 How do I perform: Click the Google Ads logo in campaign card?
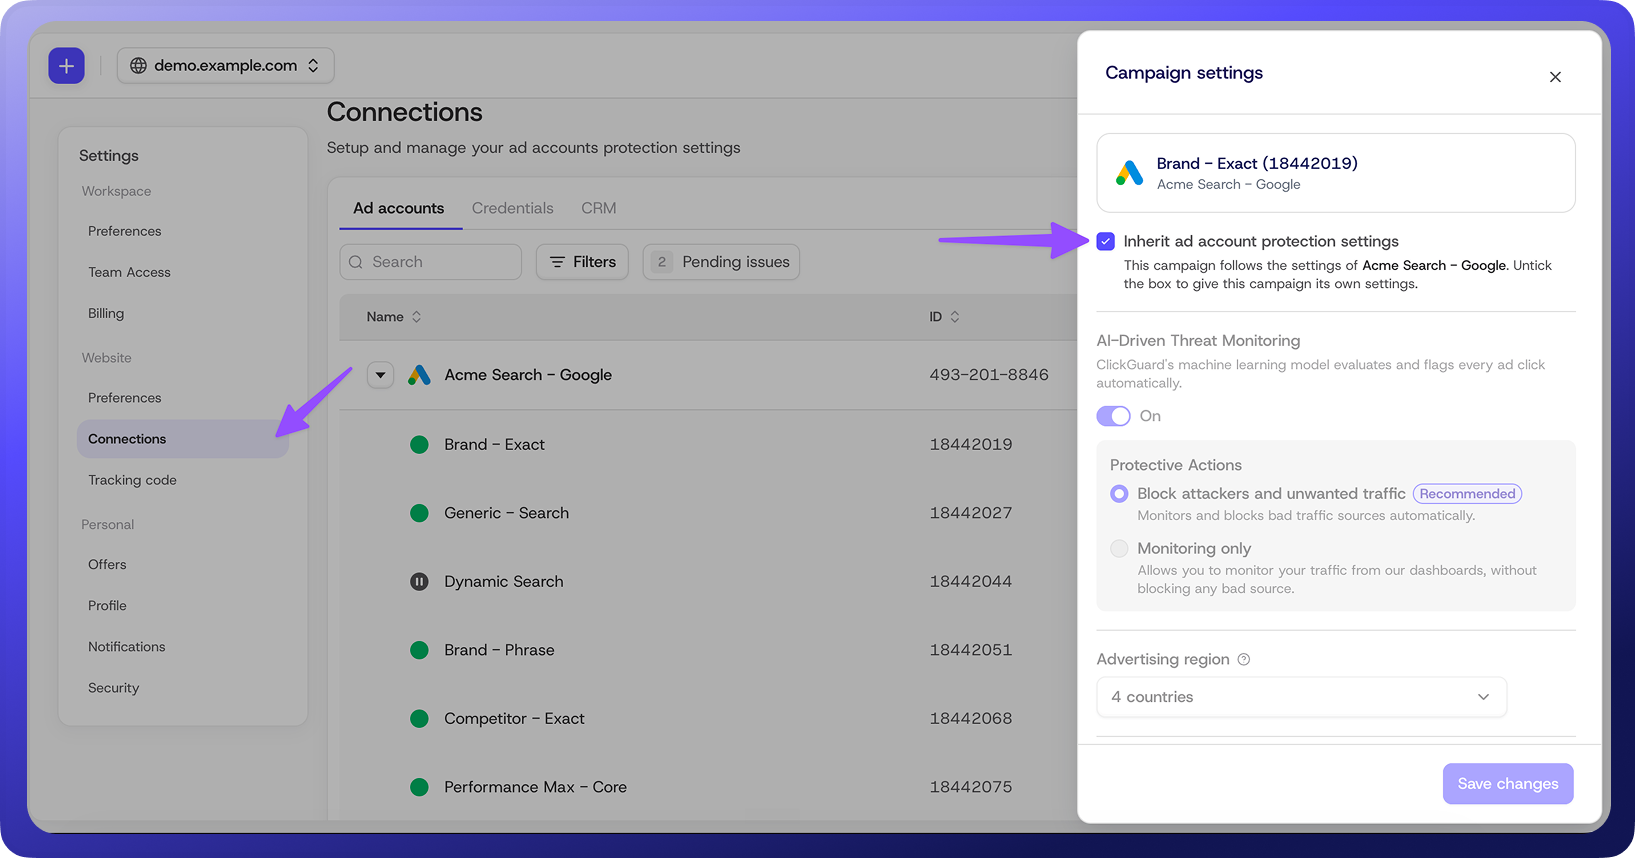[1129, 173]
